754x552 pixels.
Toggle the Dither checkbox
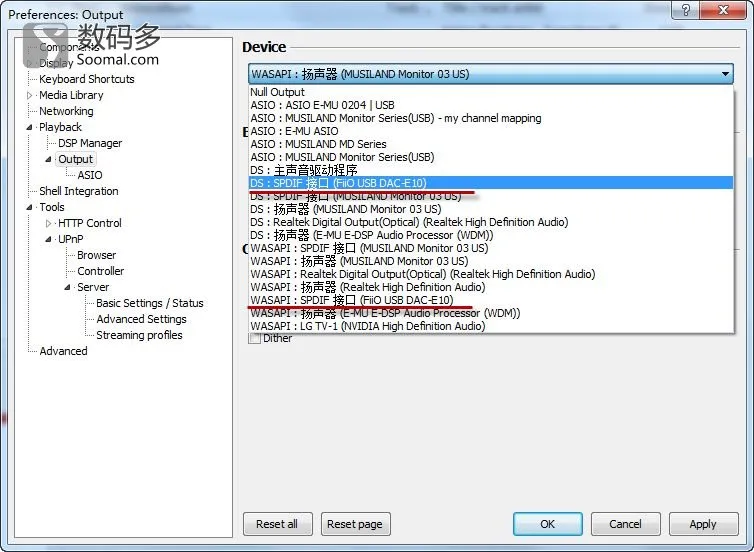pyautogui.click(x=254, y=338)
